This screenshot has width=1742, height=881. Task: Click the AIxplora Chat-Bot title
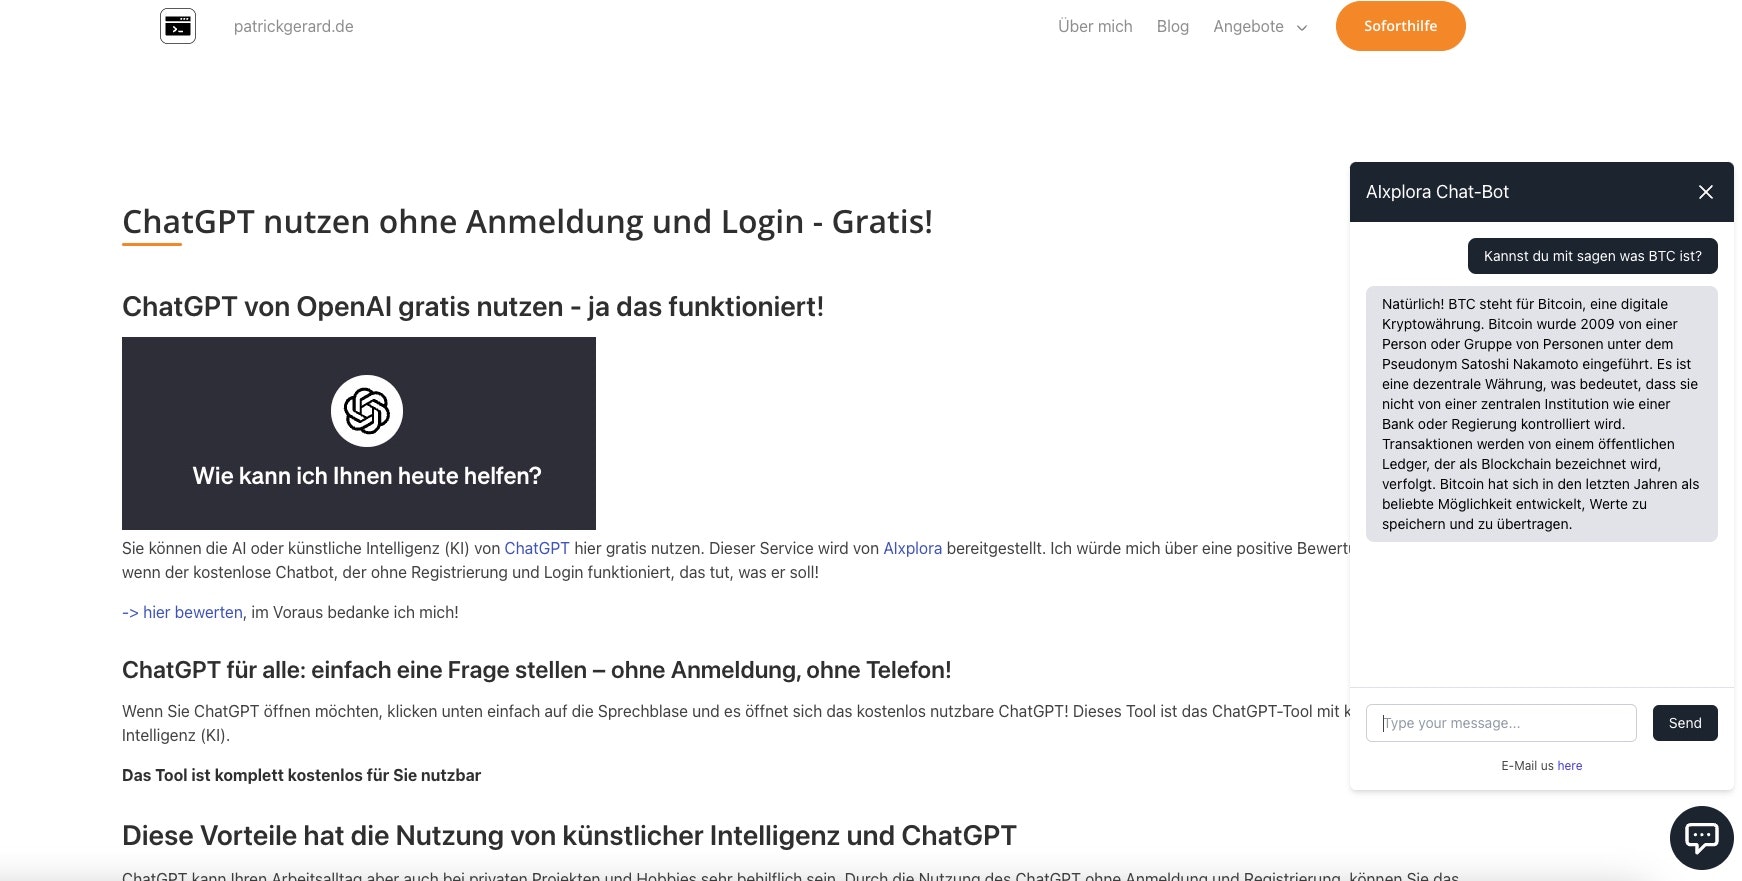pyautogui.click(x=1437, y=192)
